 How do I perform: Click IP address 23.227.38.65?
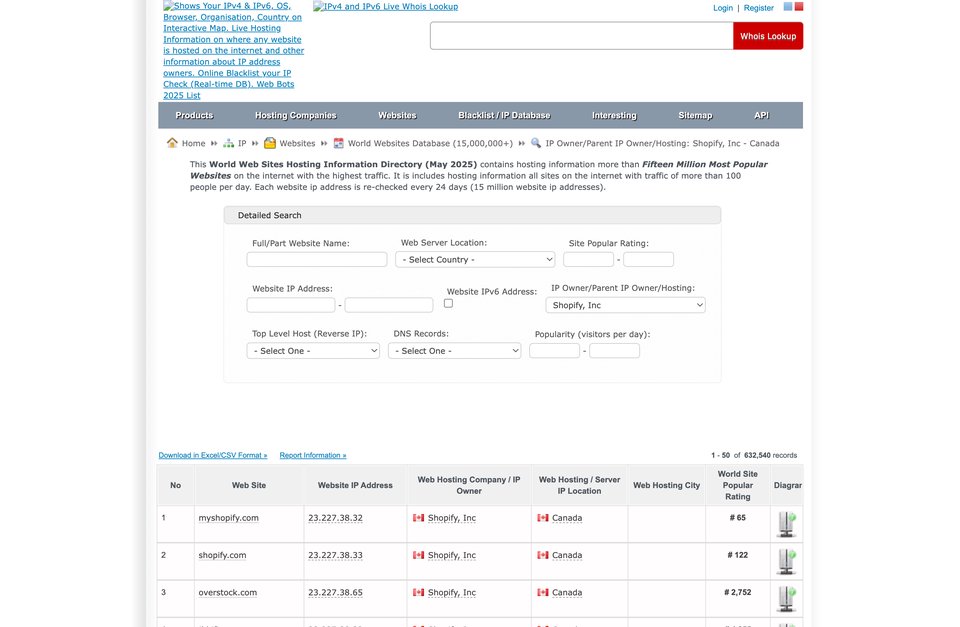tap(336, 593)
